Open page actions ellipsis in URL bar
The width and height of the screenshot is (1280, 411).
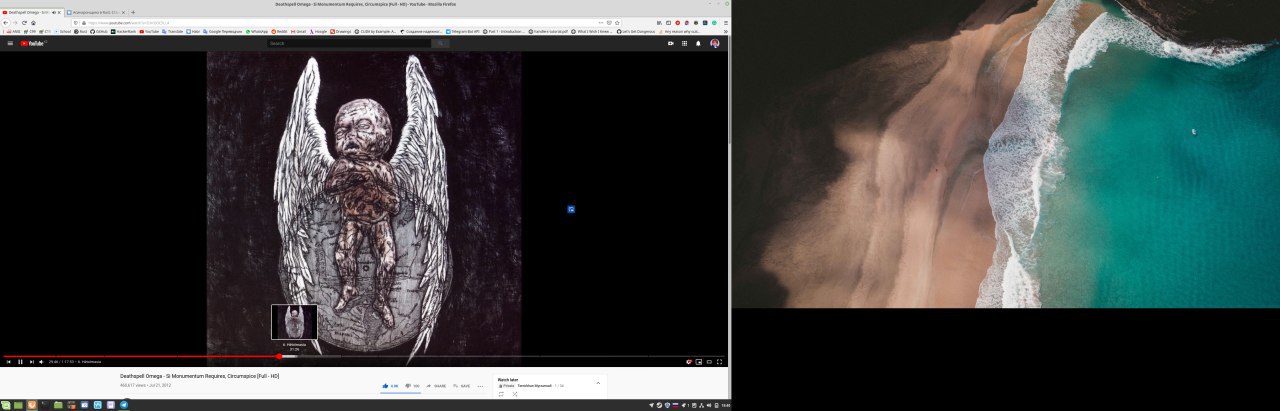click(x=601, y=23)
